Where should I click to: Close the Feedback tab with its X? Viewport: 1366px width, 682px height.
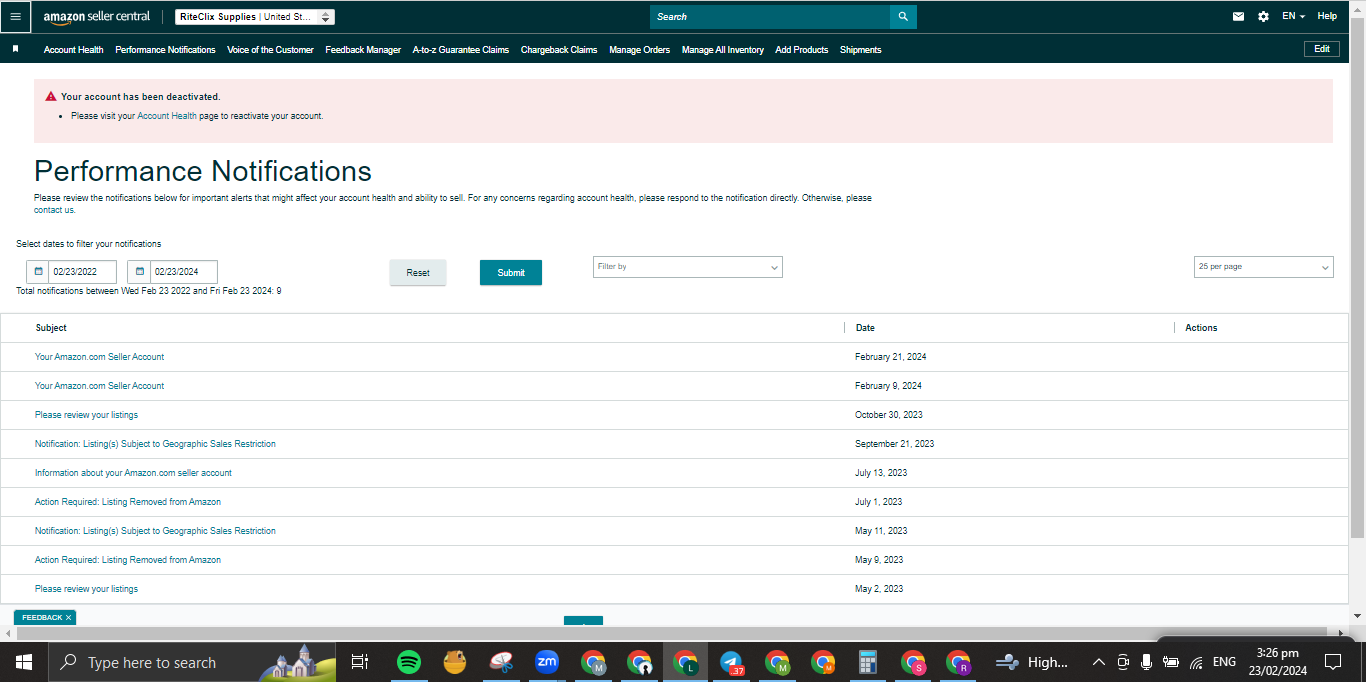pos(69,618)
